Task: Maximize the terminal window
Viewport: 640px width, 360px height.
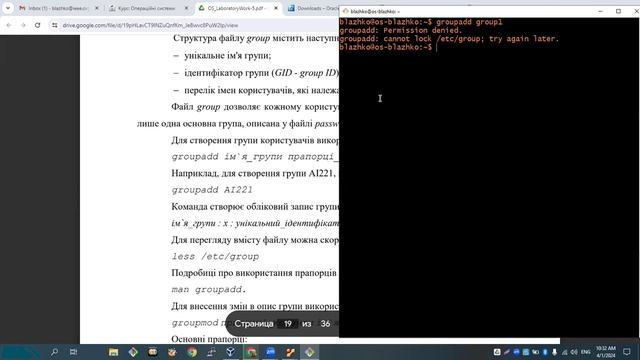Action: (x=618, y=11)
